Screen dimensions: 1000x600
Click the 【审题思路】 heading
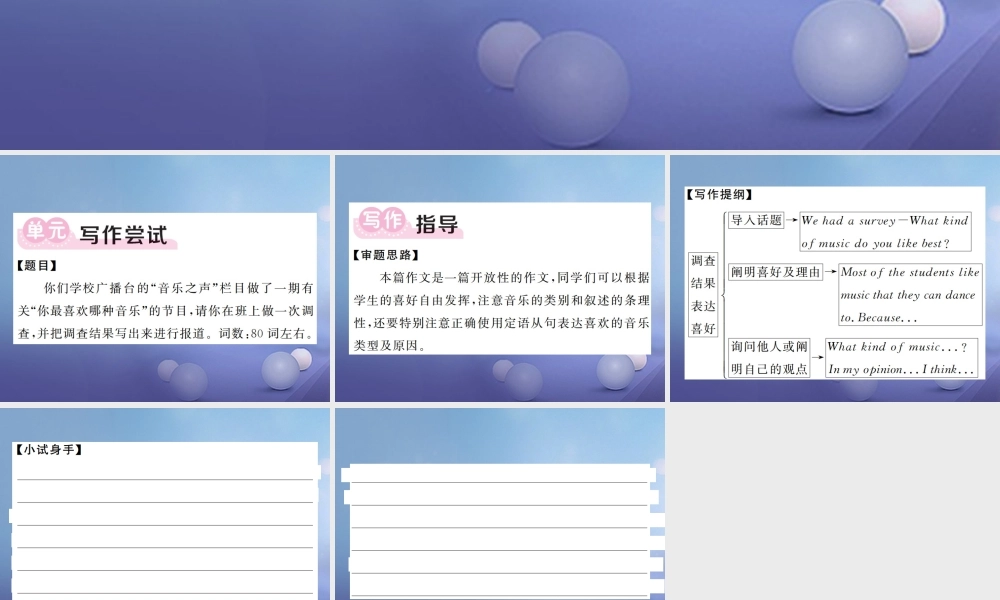(x=386, y=255)
